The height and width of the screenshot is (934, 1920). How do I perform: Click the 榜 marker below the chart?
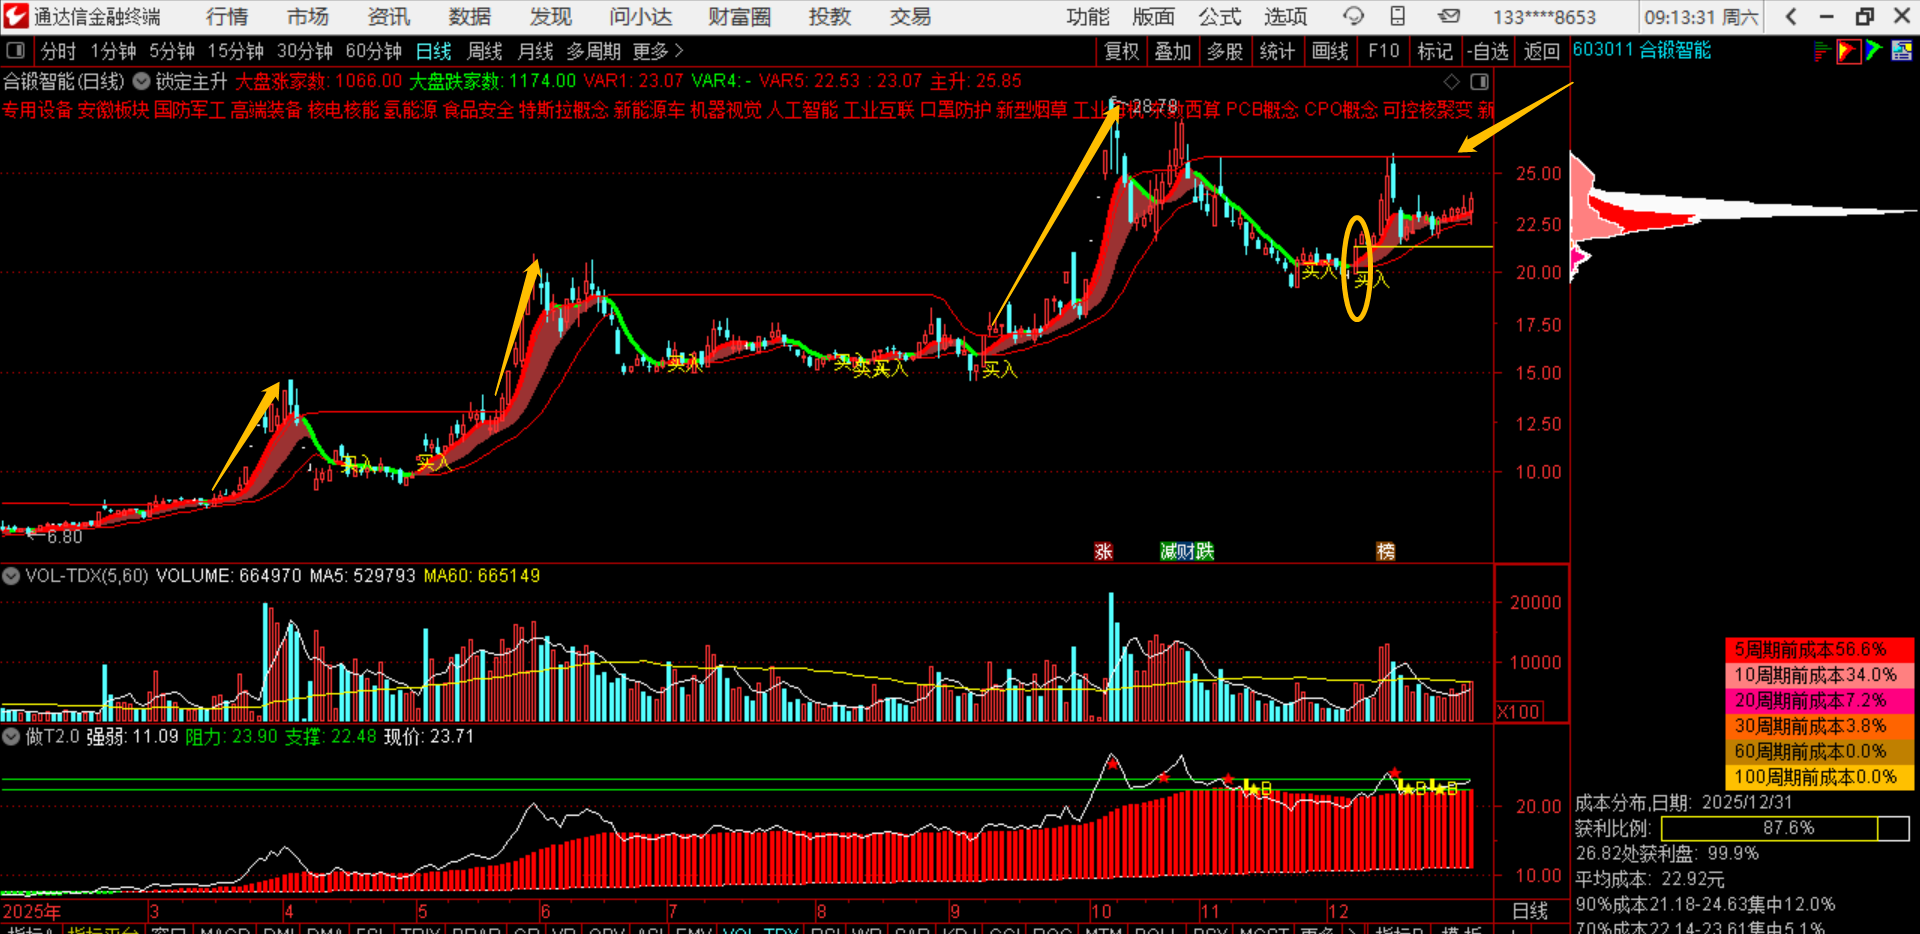click(x=1385, y=551)
